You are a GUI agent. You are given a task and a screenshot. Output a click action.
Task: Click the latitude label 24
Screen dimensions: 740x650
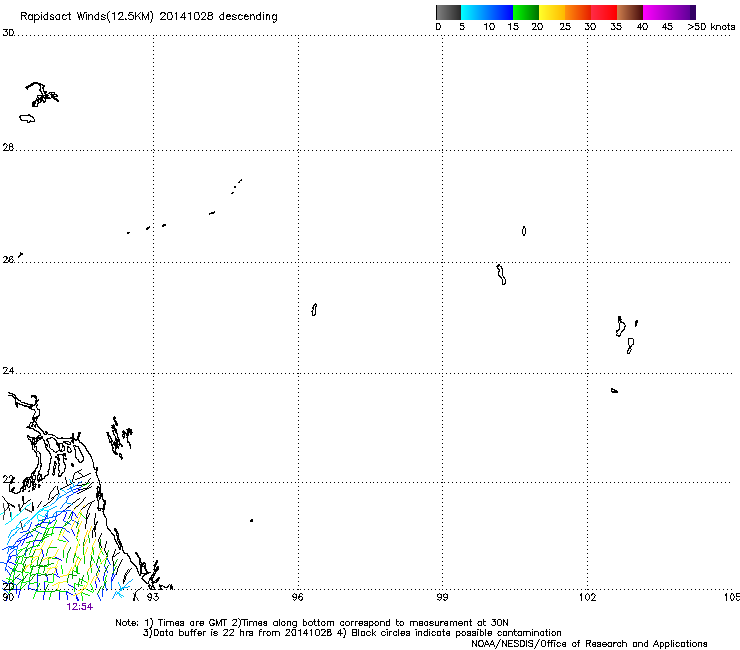[8, 371]
